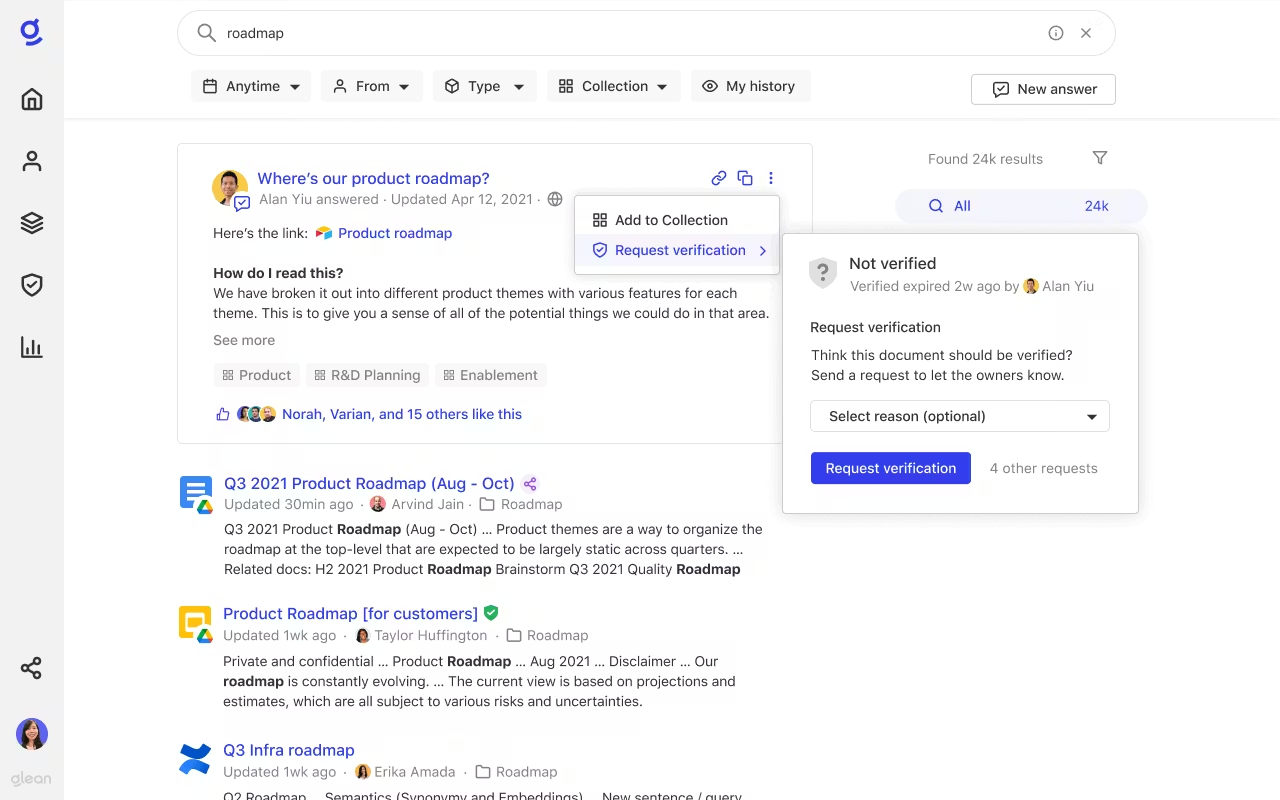Open Analytics via the bar chart icon

tap(31, 347)
